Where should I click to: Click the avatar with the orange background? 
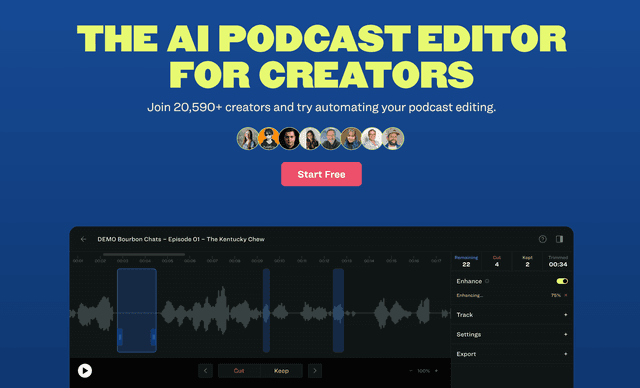(269, 138)
